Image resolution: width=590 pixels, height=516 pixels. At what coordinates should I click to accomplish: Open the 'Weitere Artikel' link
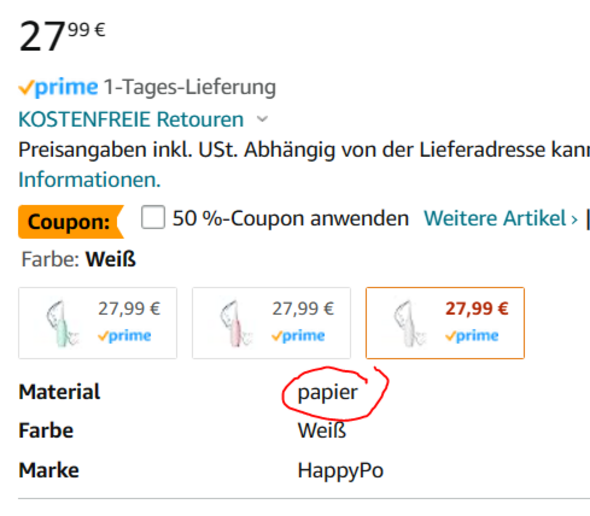[501, 218]
